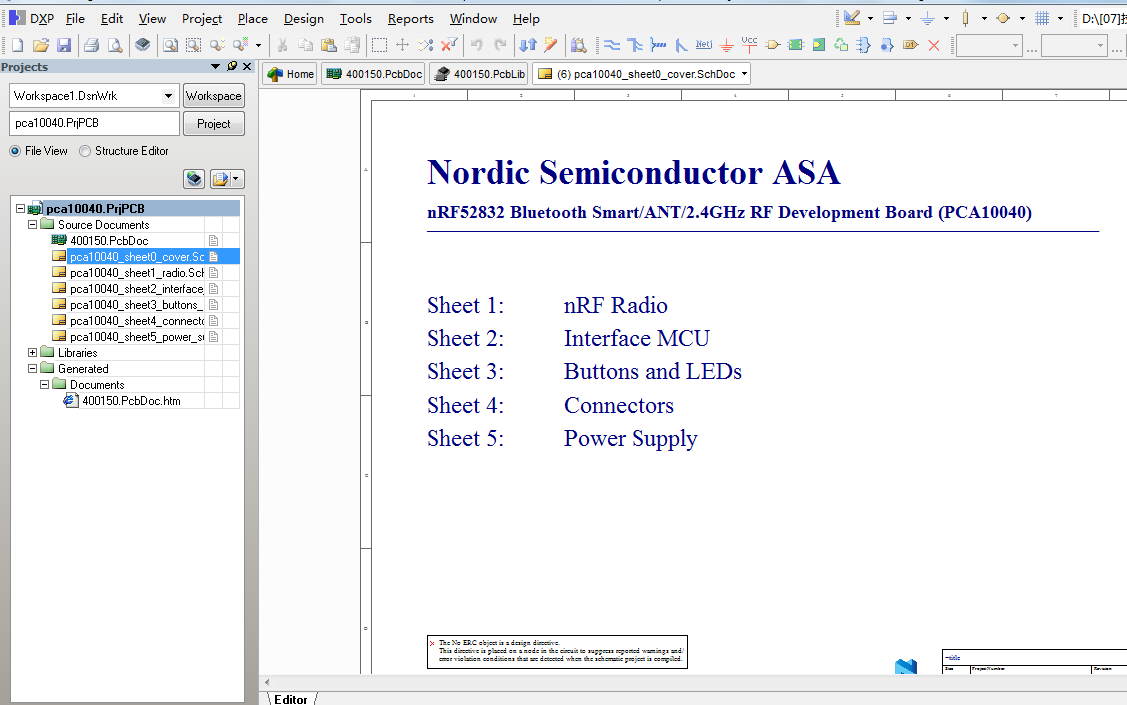Select the Place Bus Entry icon
The width and height of the screenshot is (1127, 705).
681,45
